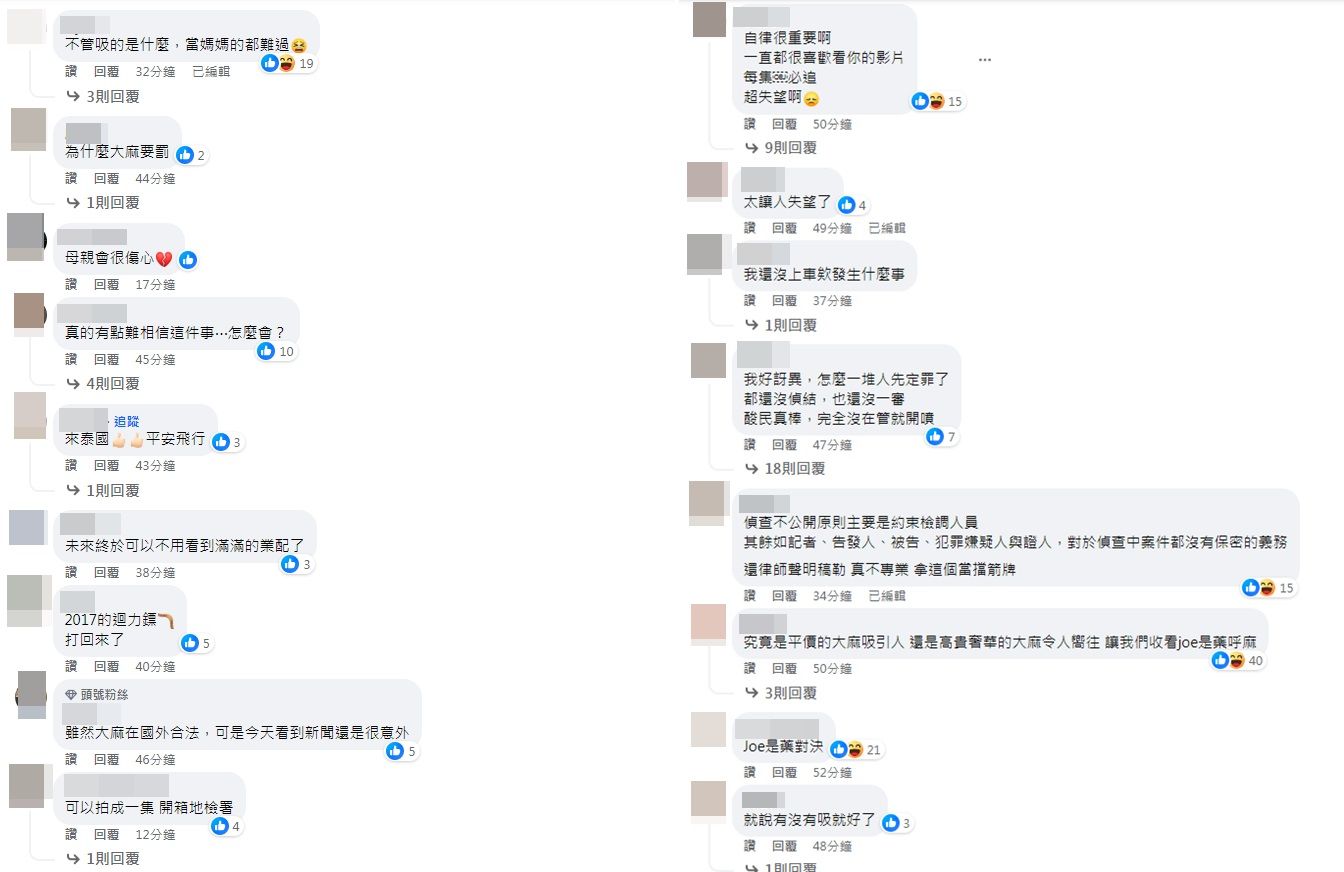This screenshot has height=872, width=1344.
Task: Click the thumbs-up reaction on "不管吸的是什麼" comment
Action: [268, 62]
